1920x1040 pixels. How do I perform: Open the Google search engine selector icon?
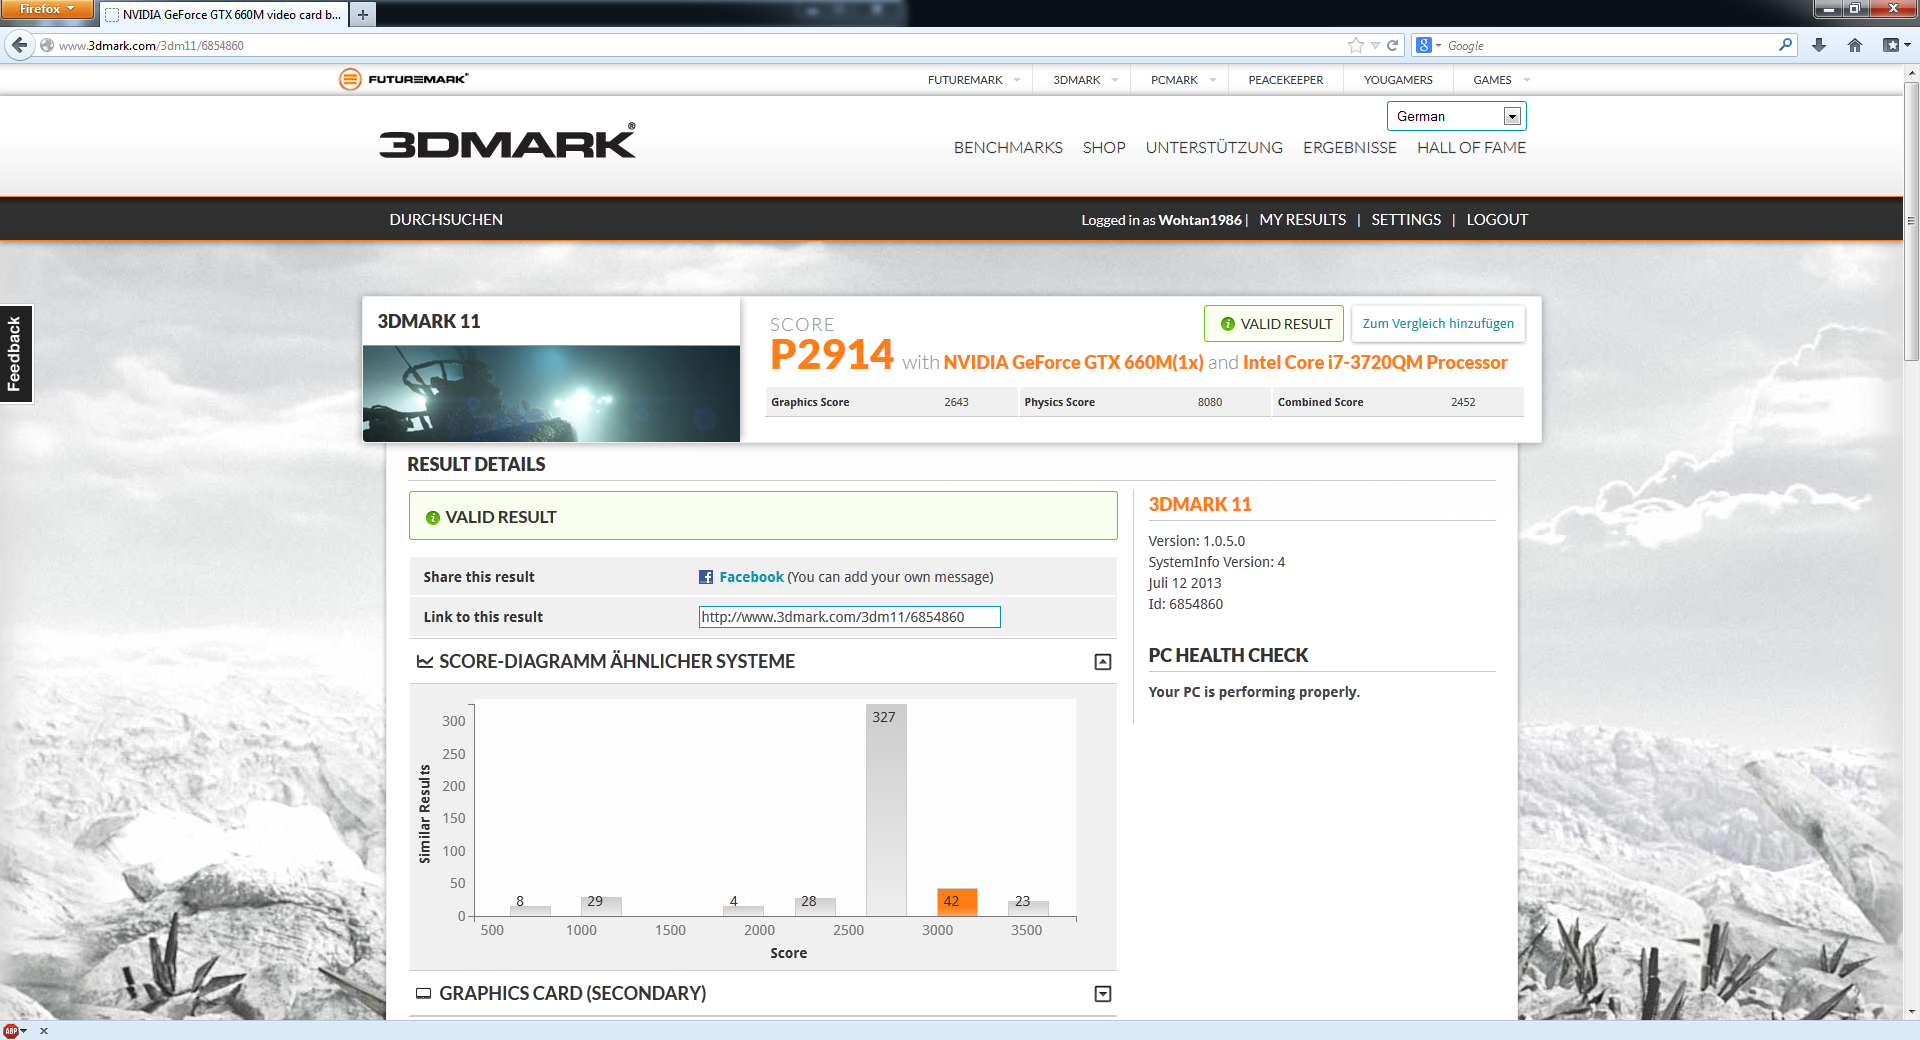click(1428, 45)
